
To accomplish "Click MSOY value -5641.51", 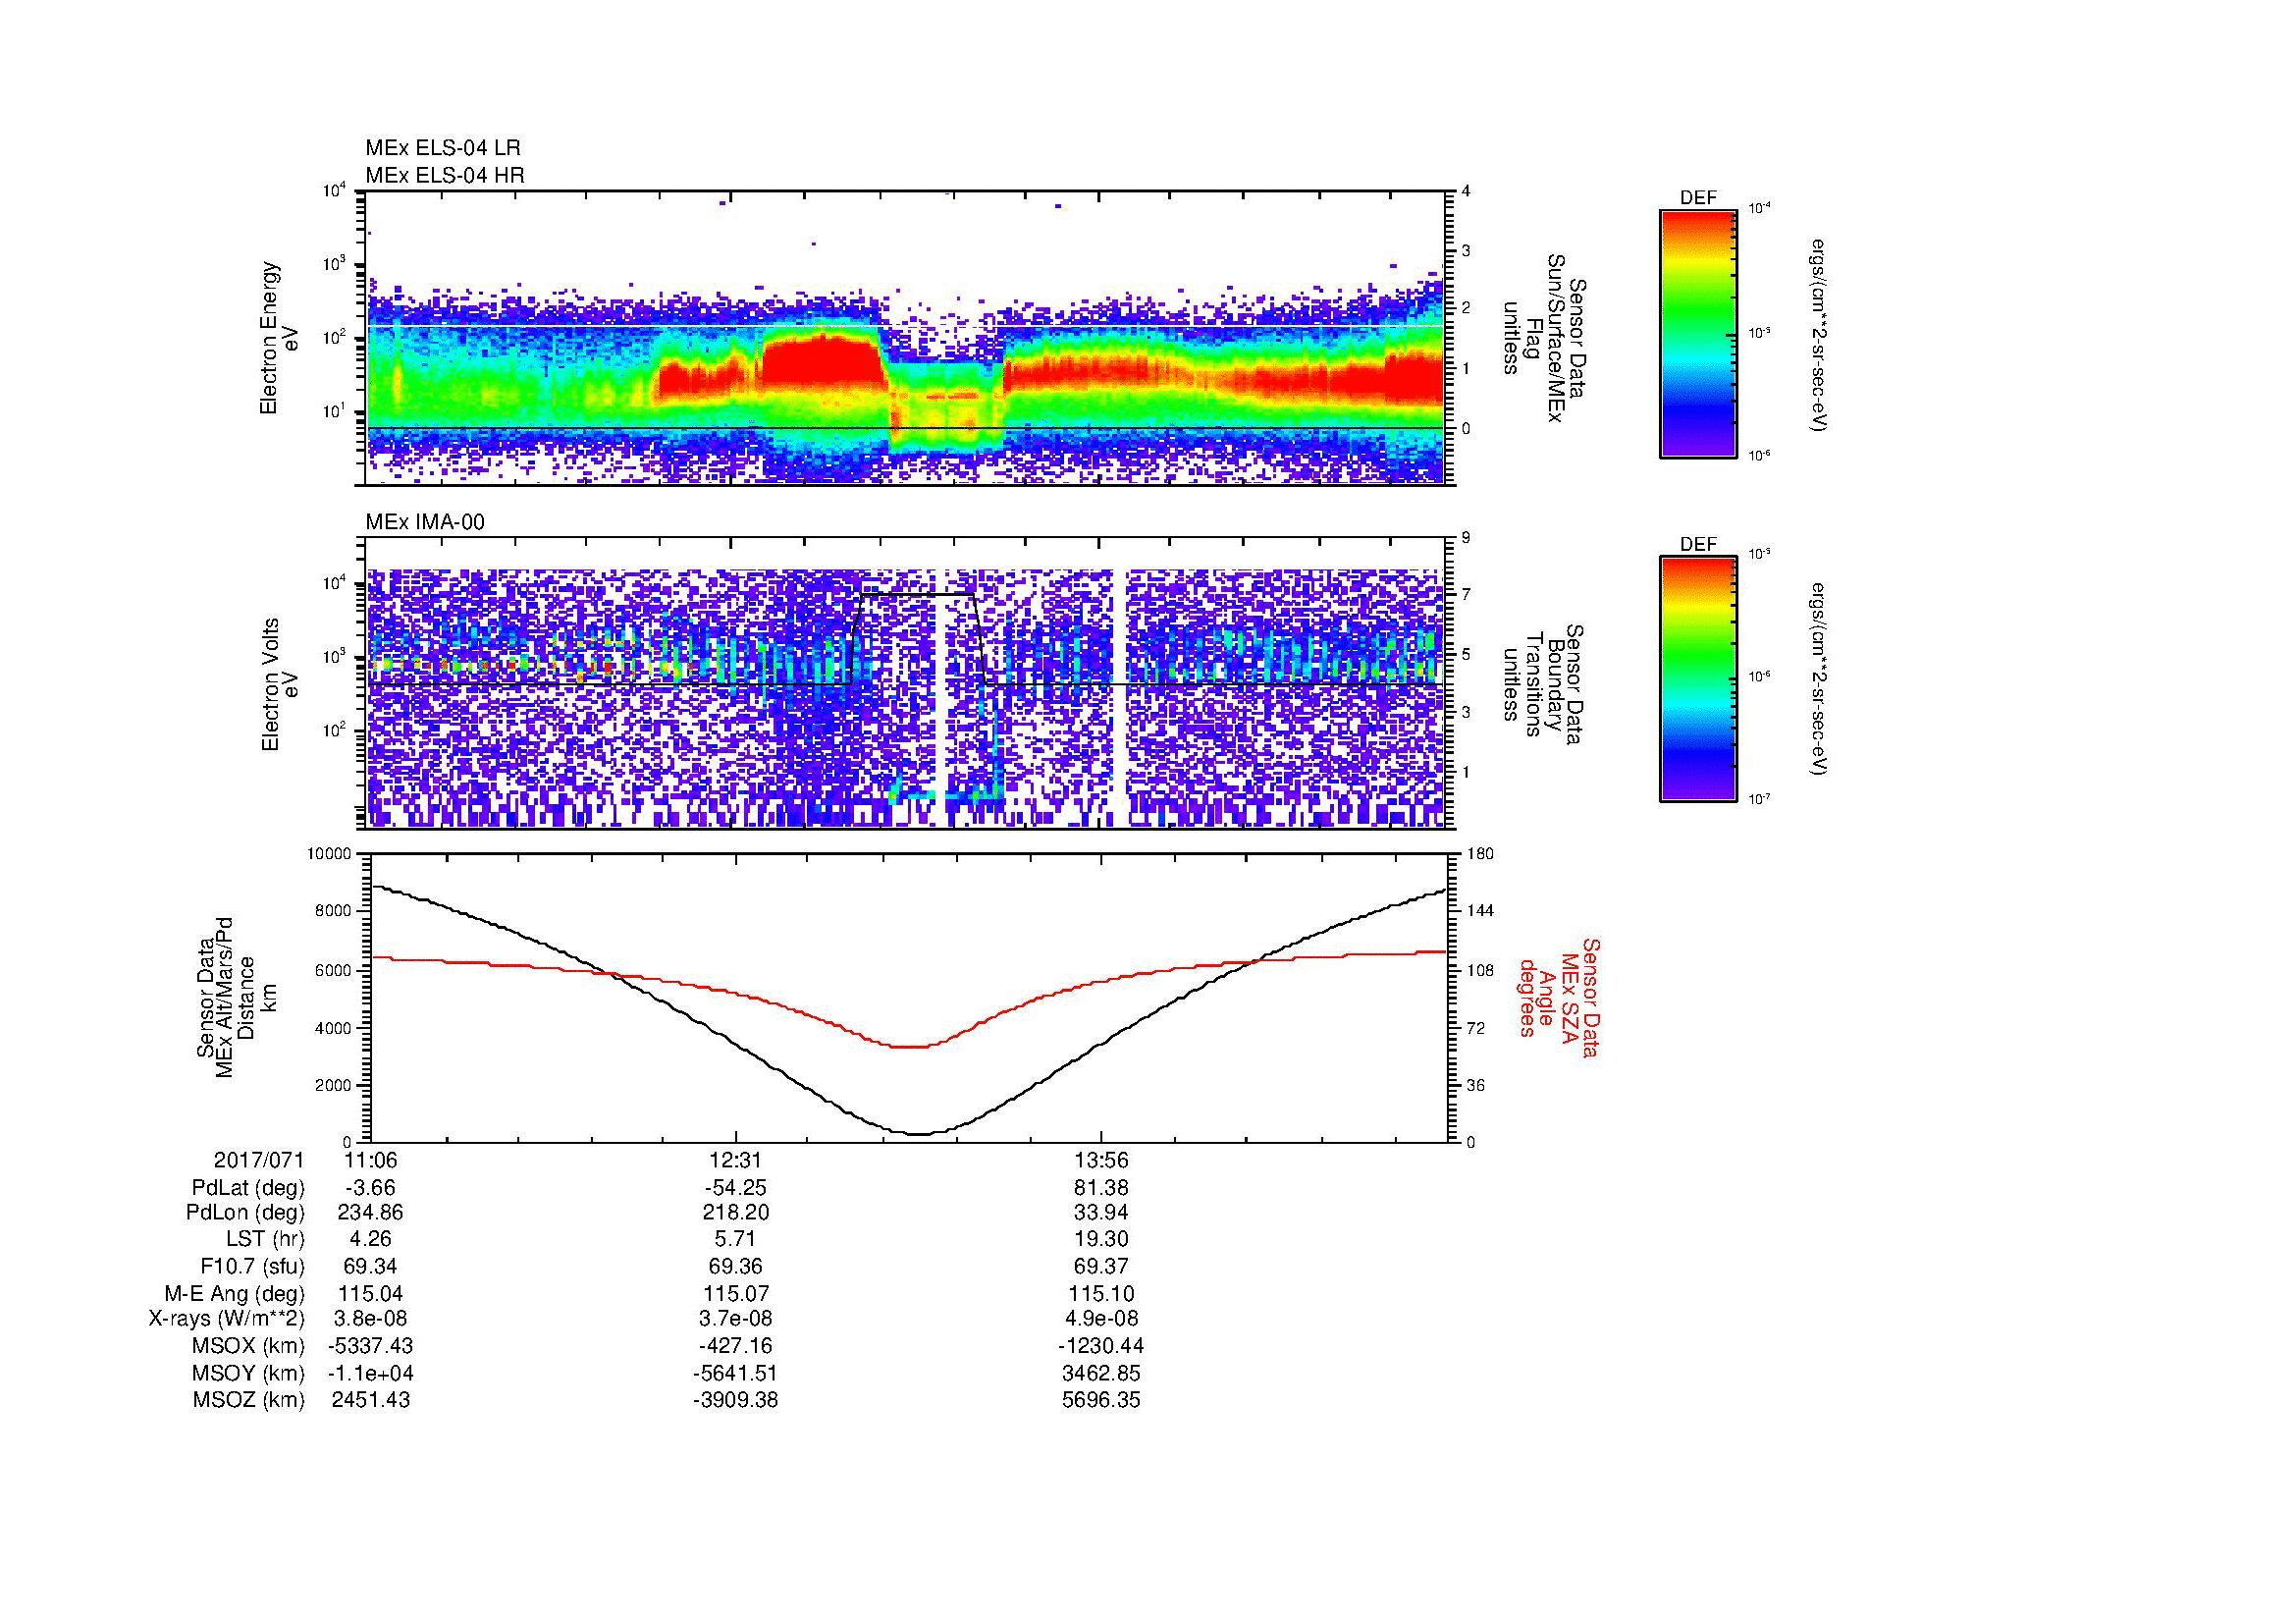I will 736,1373.
